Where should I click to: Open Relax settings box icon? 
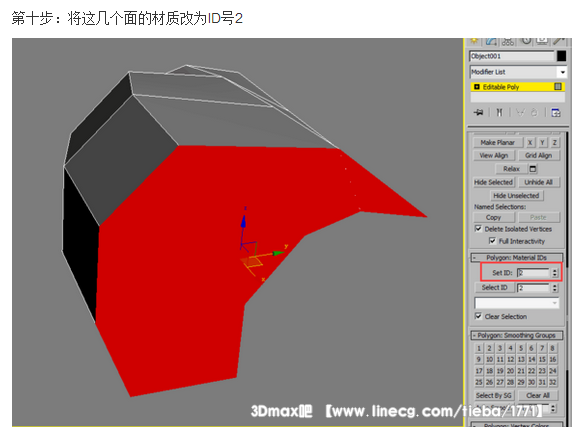click(x=533, y=169)
